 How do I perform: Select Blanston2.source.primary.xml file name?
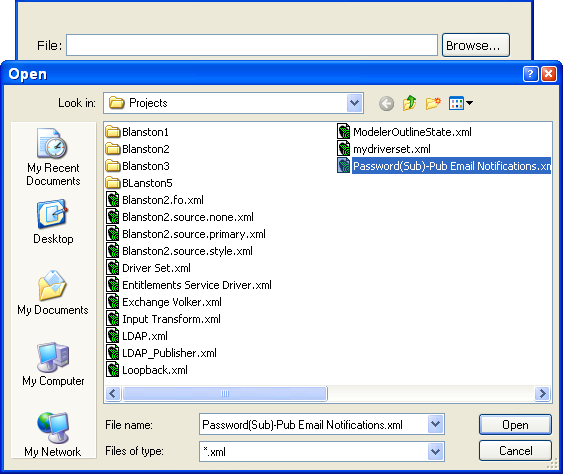[194, 234]
